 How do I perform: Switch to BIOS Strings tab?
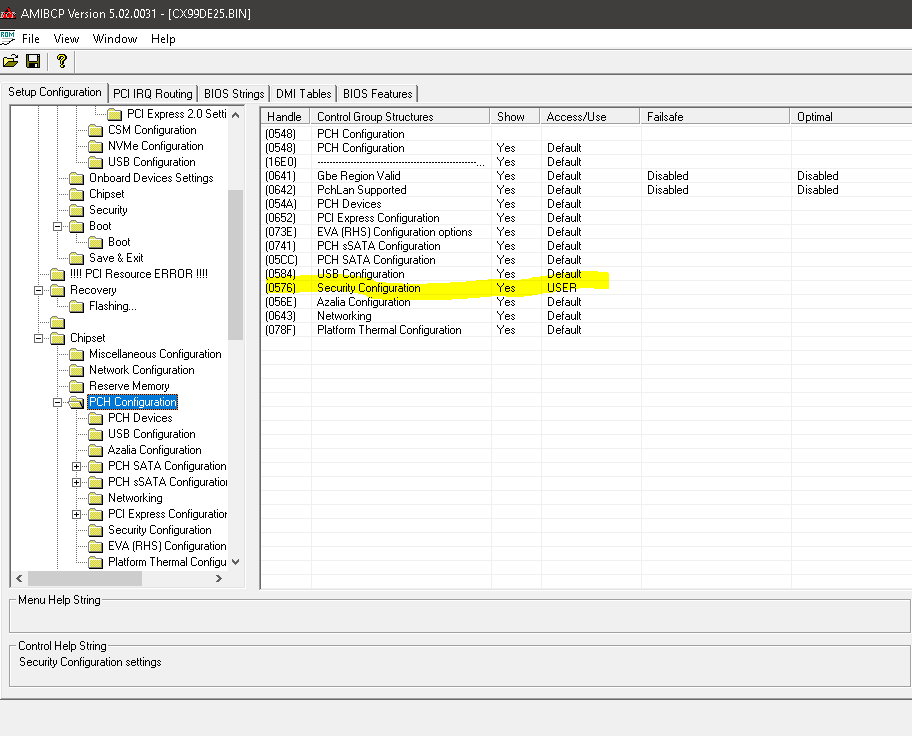pos(234,94)
